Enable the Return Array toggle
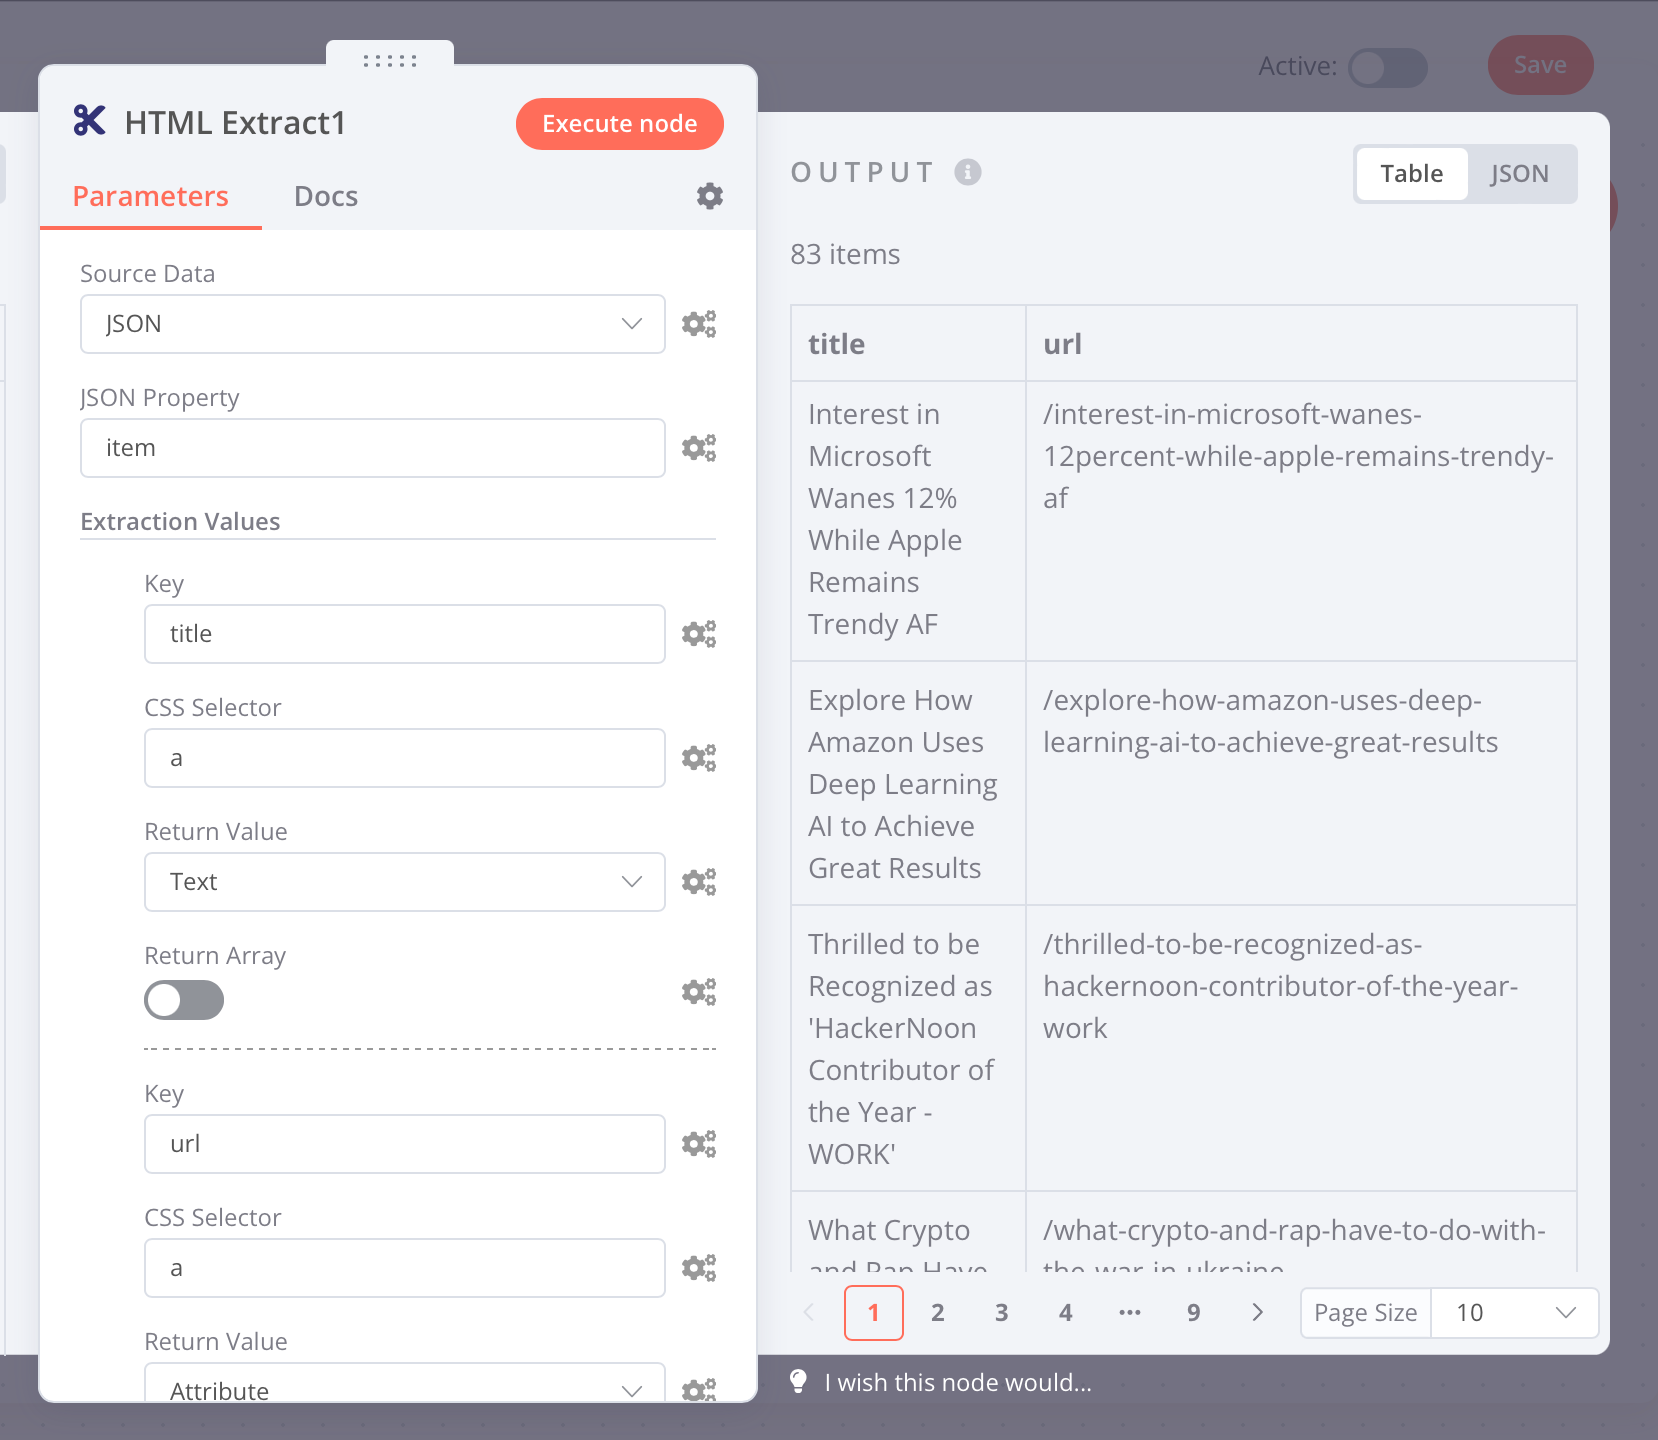Viewport: 1658px width, 1440px height. [x=184, y=1000]
